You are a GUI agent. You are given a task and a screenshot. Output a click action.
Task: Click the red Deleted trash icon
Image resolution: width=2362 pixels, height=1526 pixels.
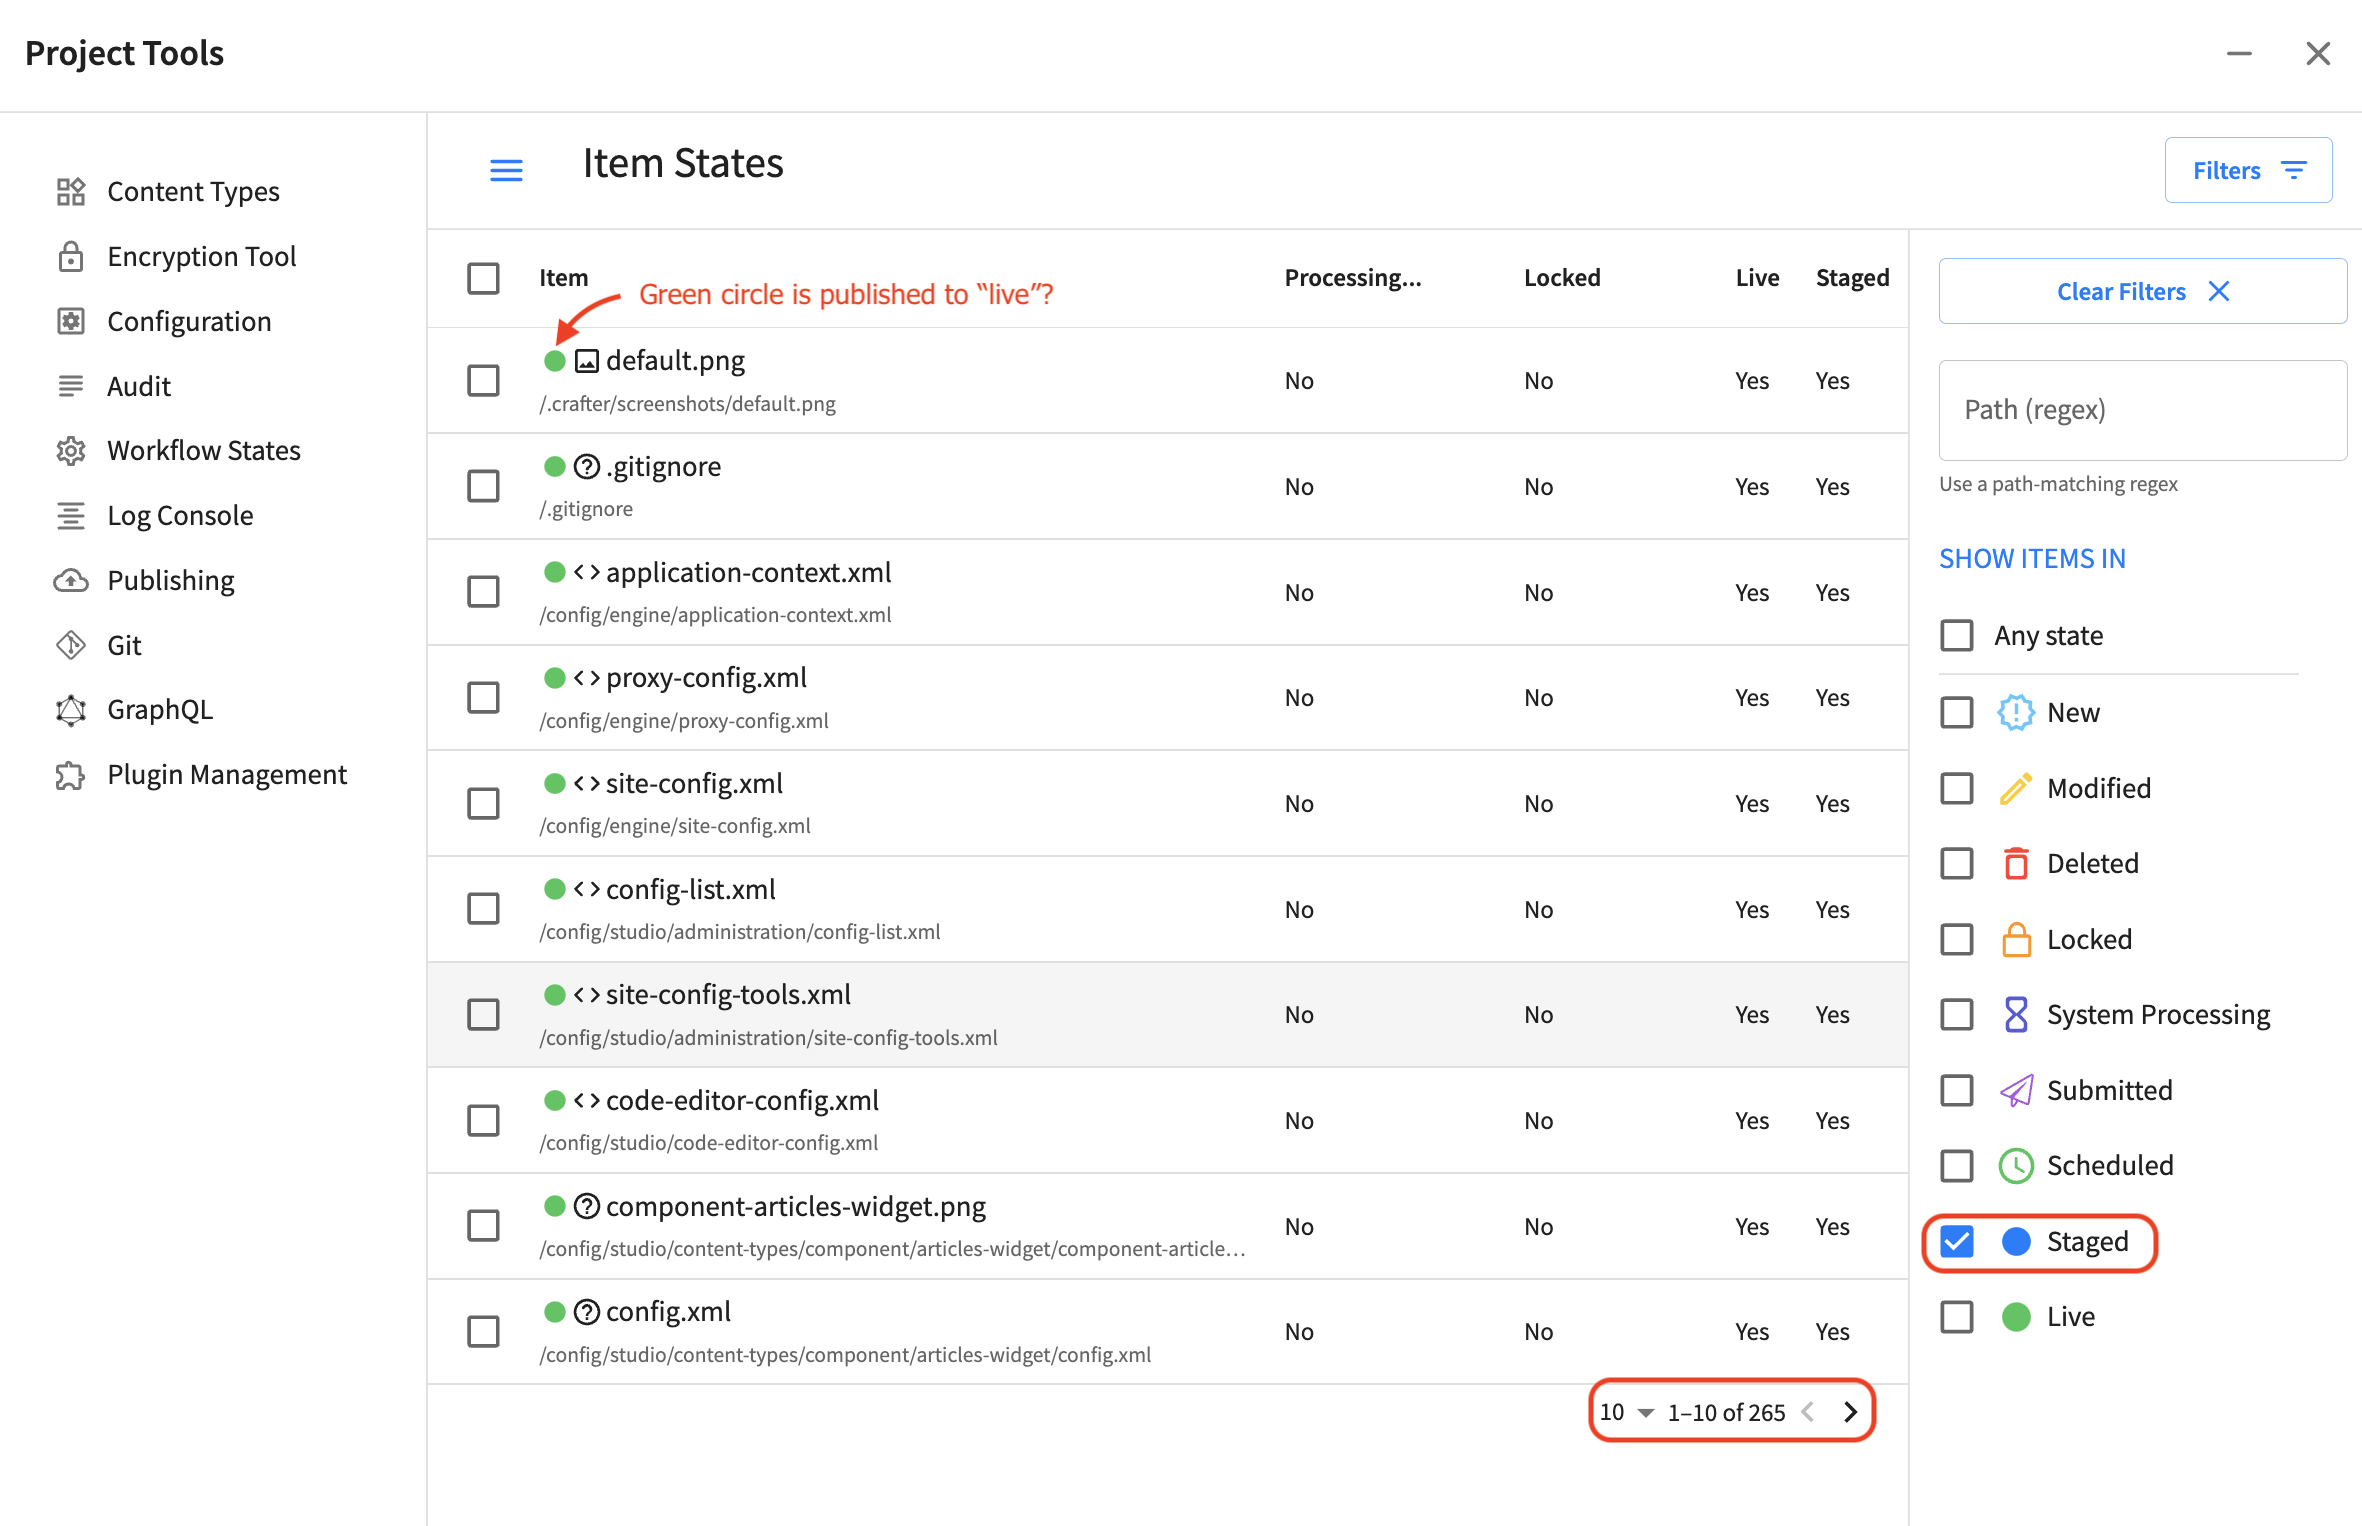click(x=2016, y=863)
